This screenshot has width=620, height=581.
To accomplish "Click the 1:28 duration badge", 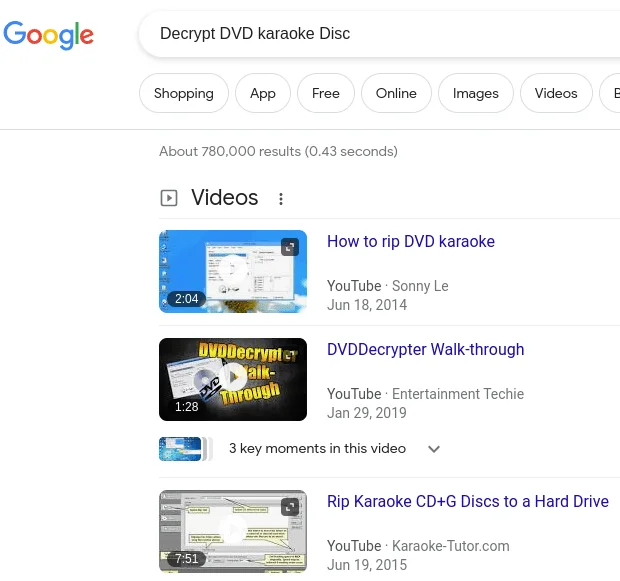I will pos(186,407).
